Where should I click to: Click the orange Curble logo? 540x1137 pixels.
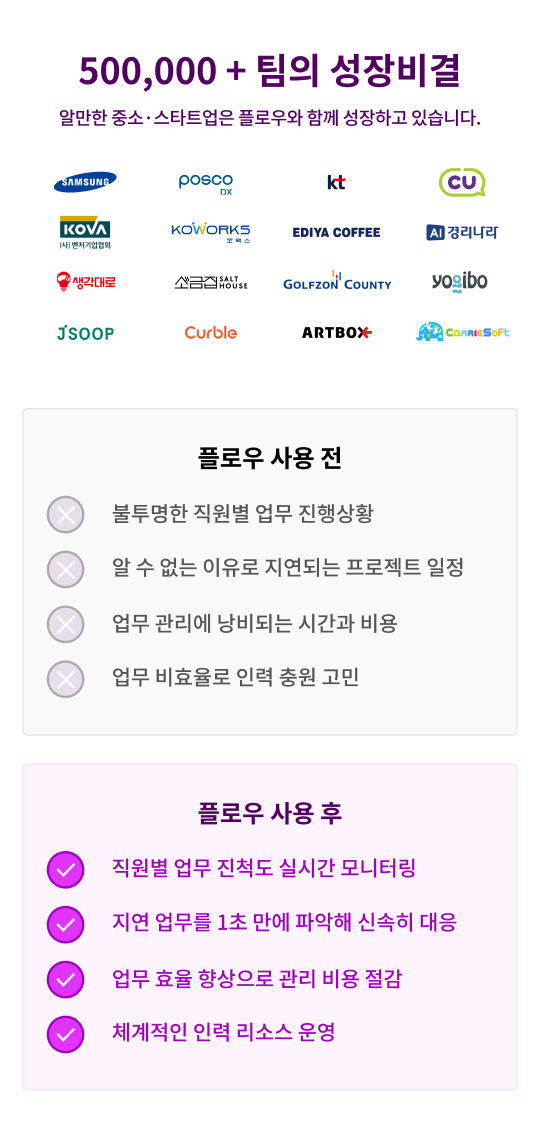[211, 332]
